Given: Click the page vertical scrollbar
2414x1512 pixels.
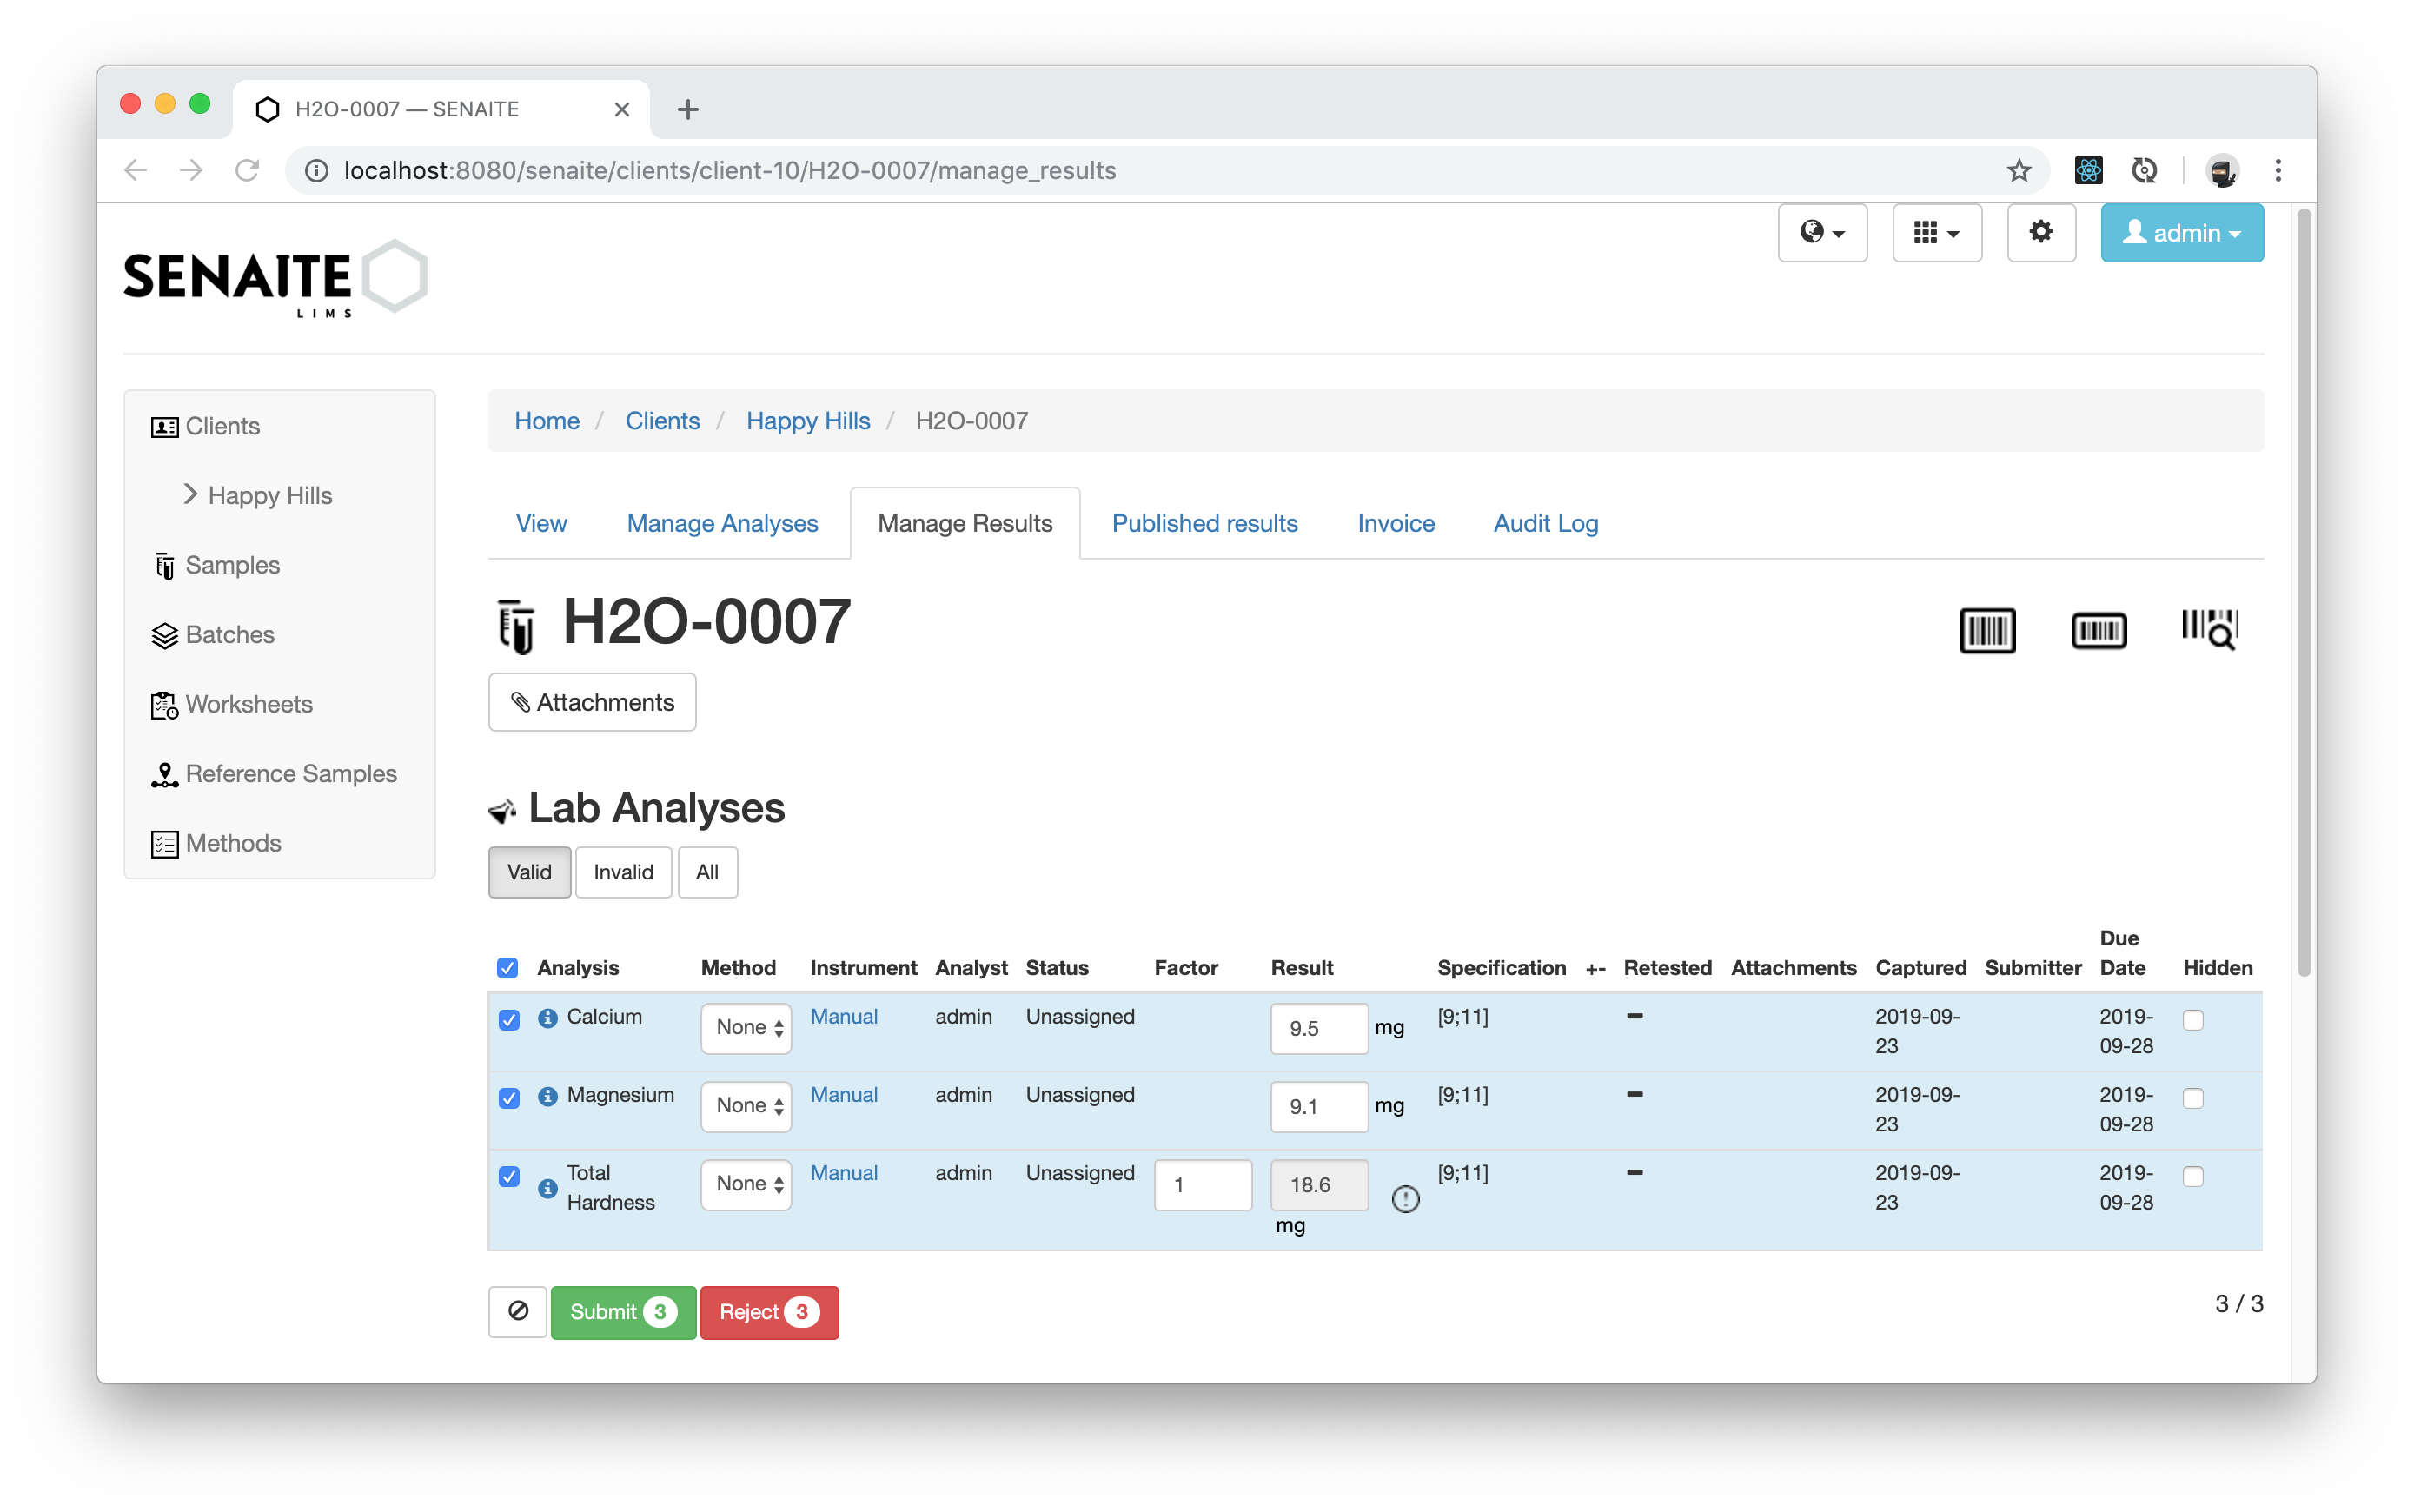Looking at the screenshot, I should [2303, 592].
